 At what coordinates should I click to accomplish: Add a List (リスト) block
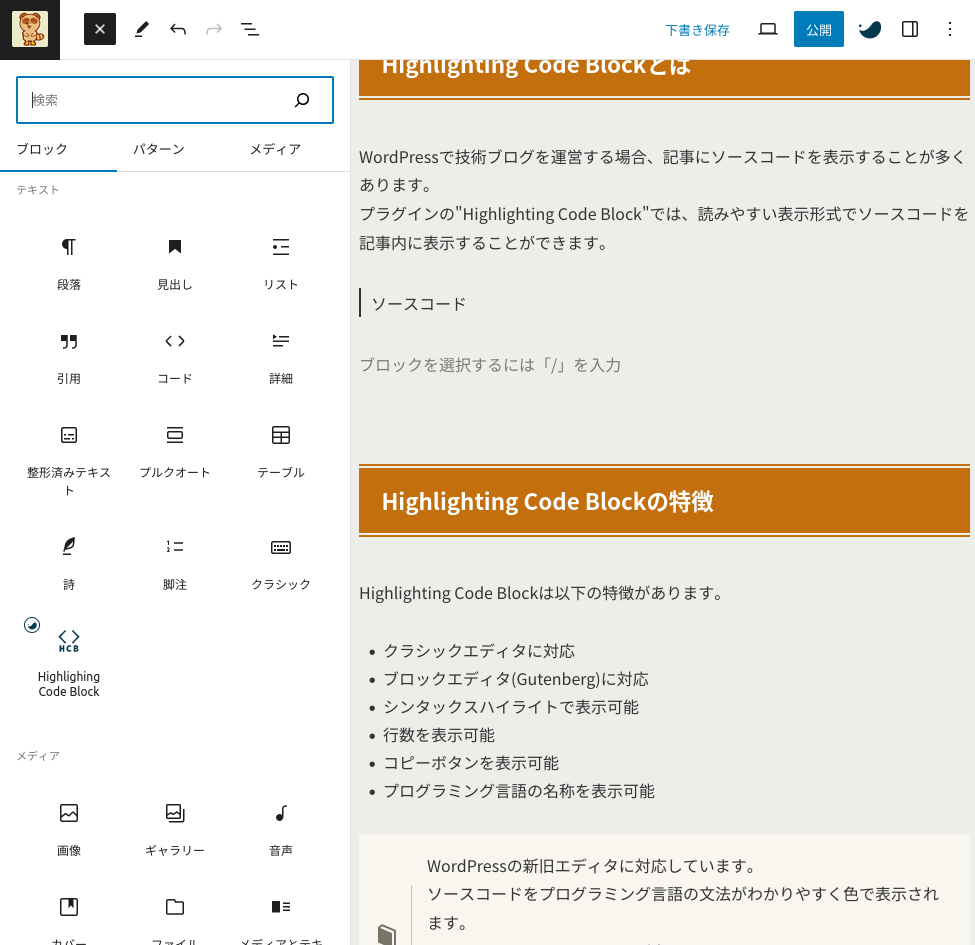[x=281, y=263]
